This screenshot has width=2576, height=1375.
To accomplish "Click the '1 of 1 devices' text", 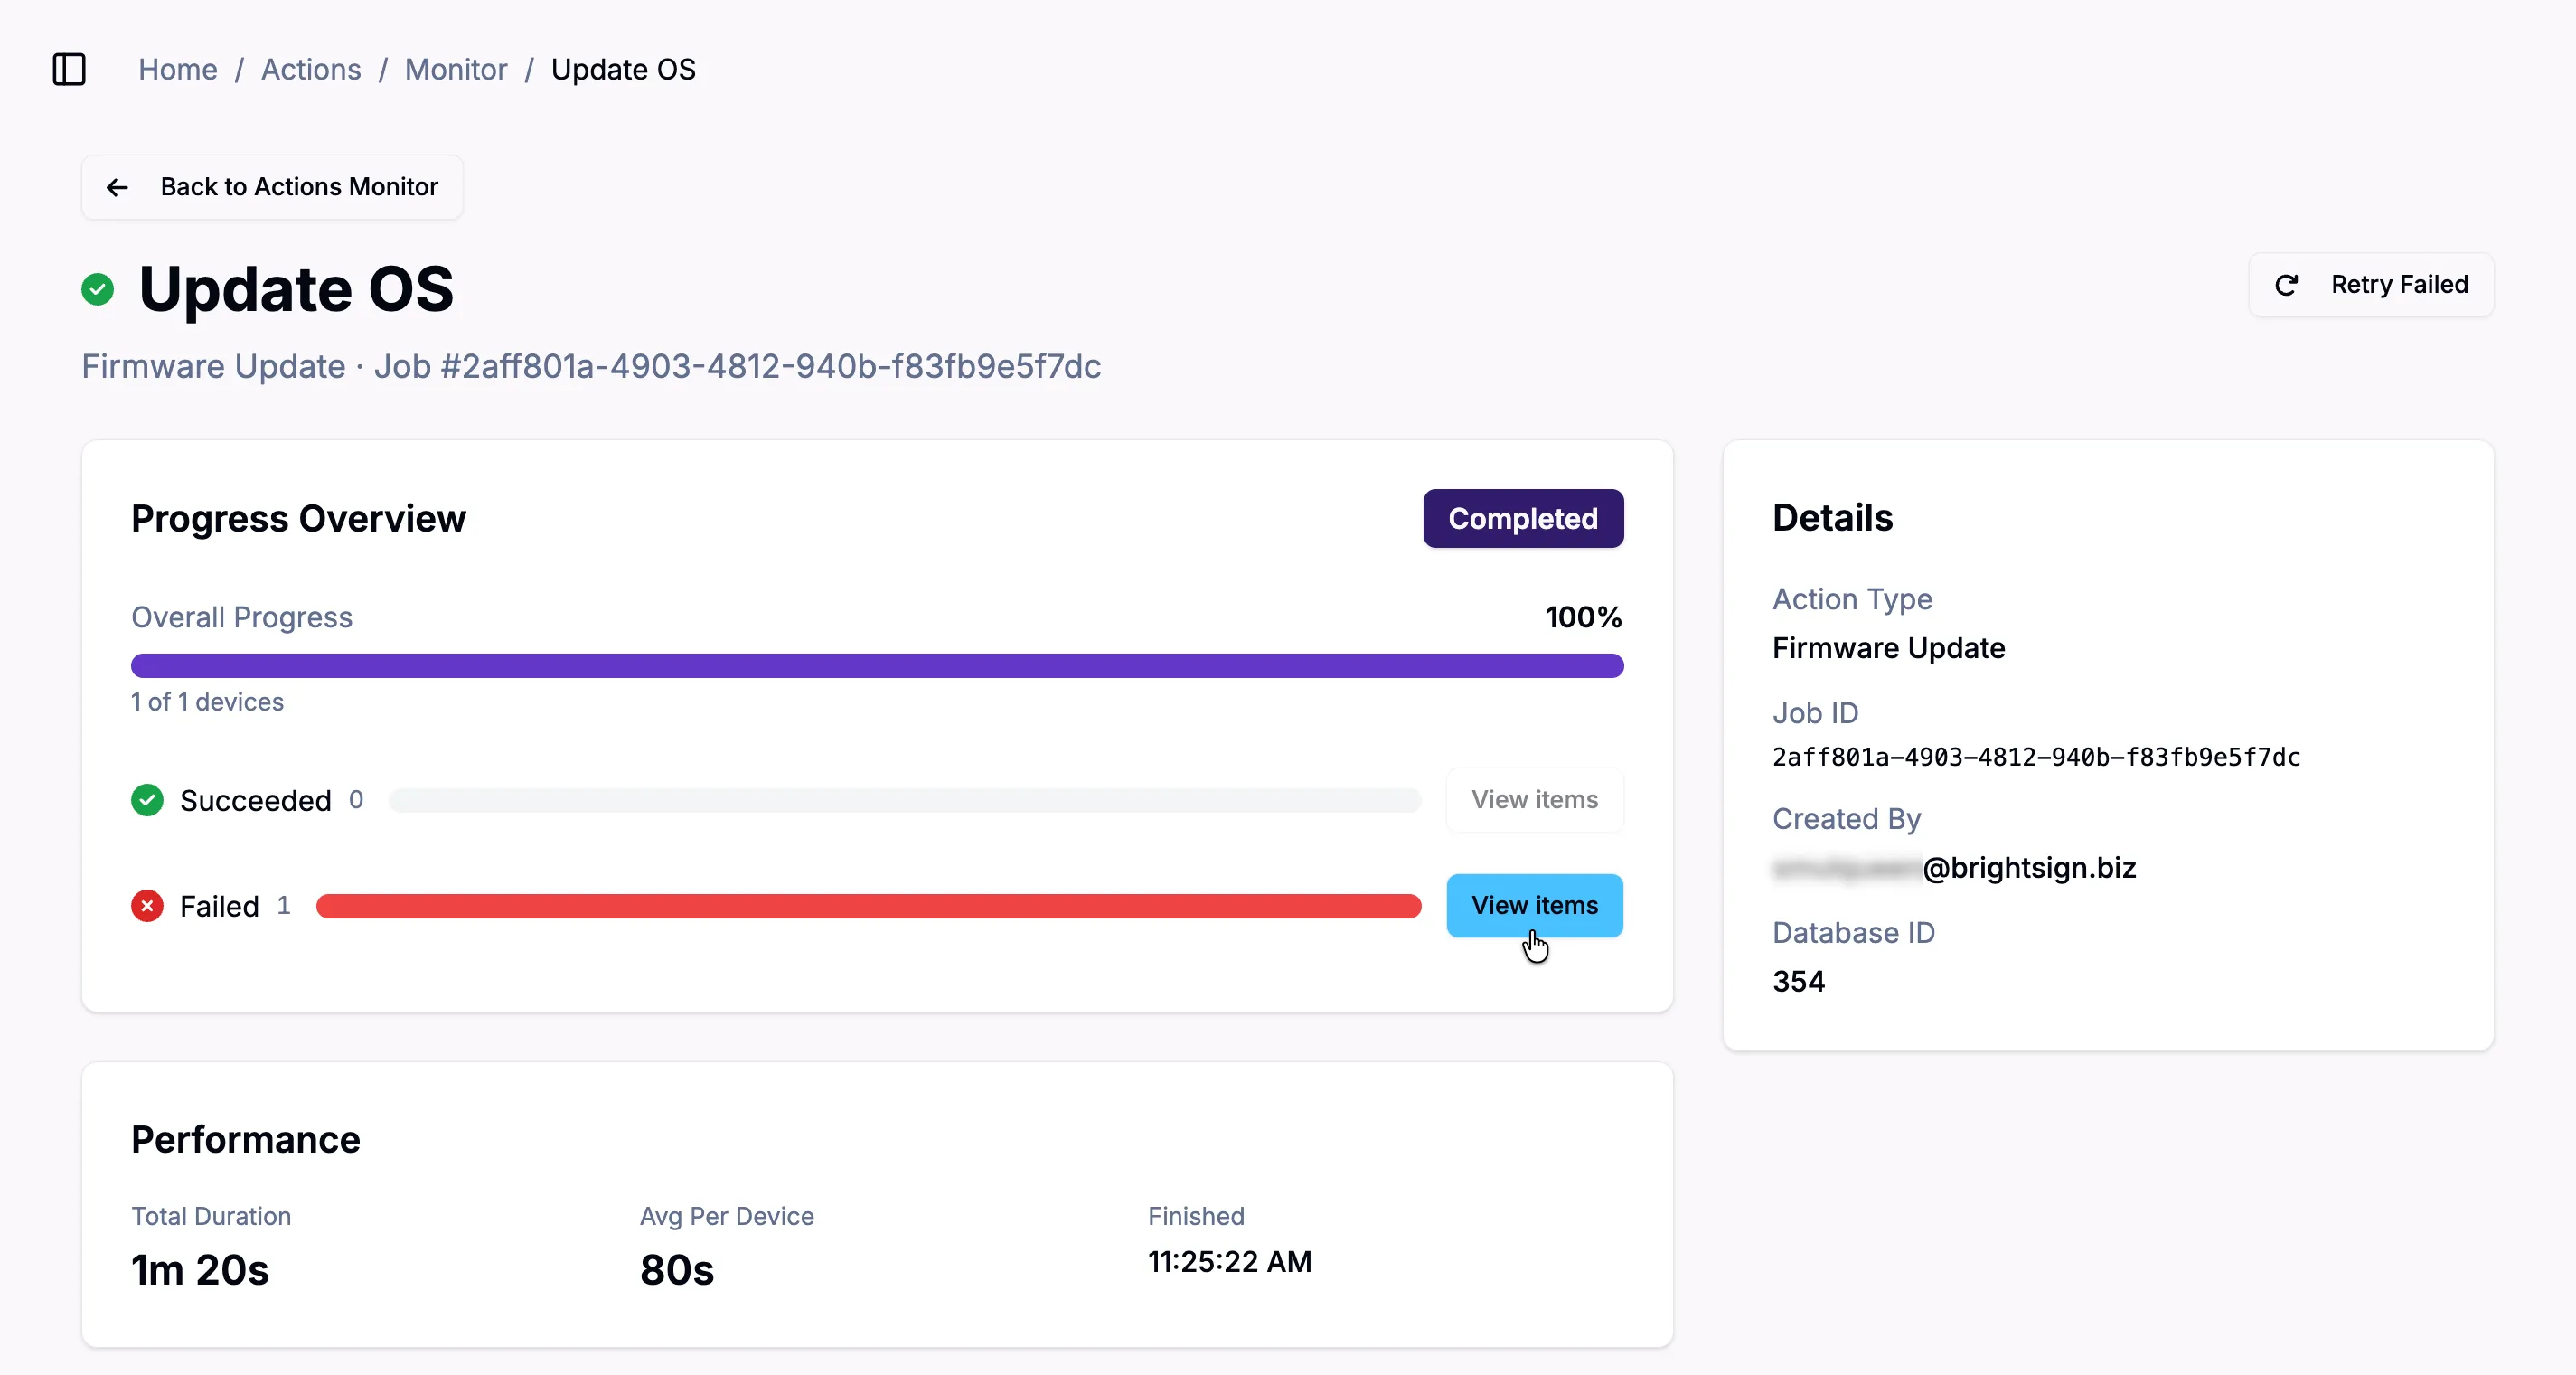I will click(207, 702).
